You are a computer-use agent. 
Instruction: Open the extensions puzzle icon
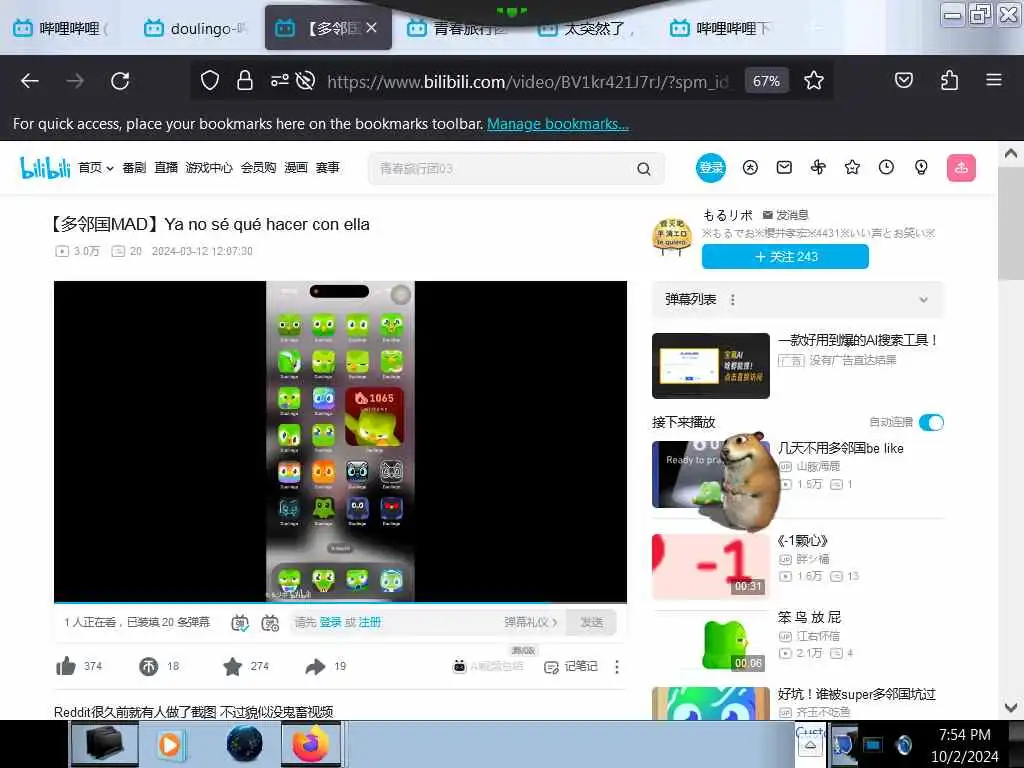950,80
